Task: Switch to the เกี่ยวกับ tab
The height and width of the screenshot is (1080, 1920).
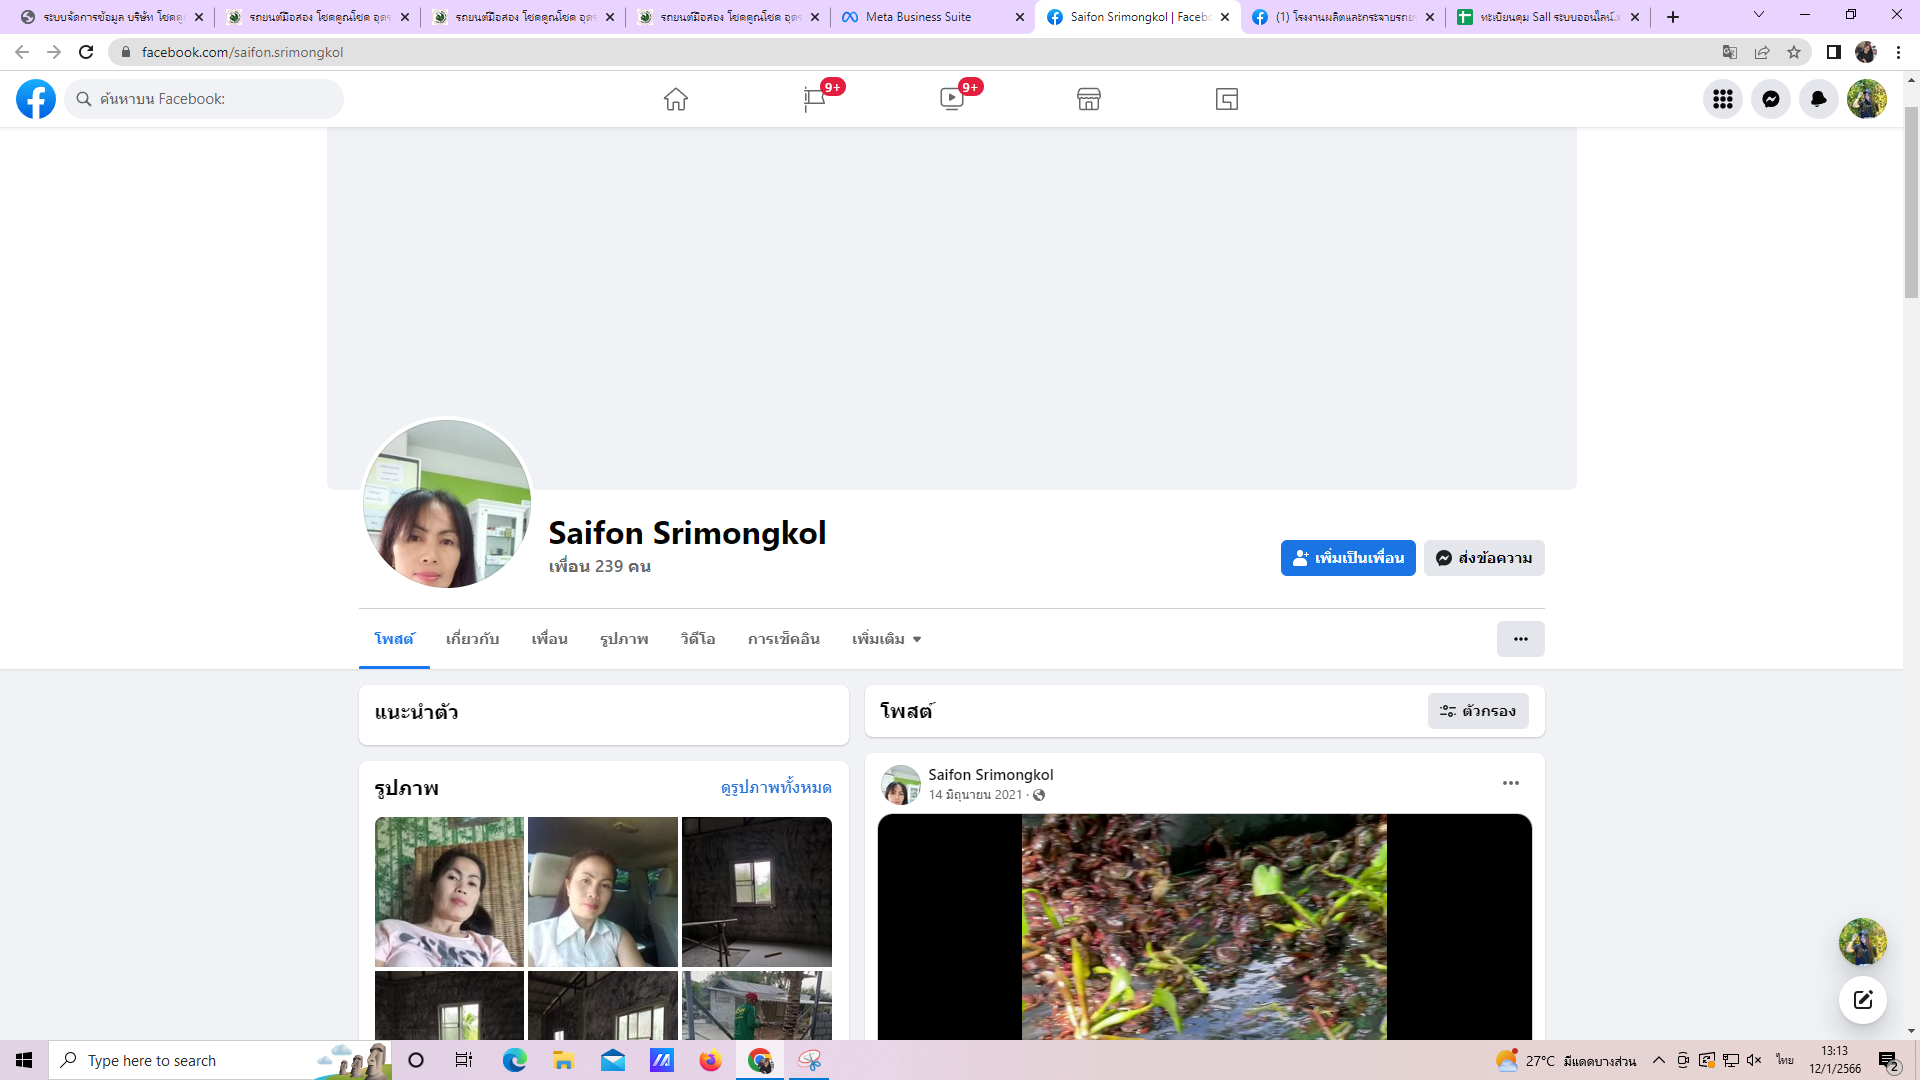Action: pyautogui.click(x=472, y=639)
